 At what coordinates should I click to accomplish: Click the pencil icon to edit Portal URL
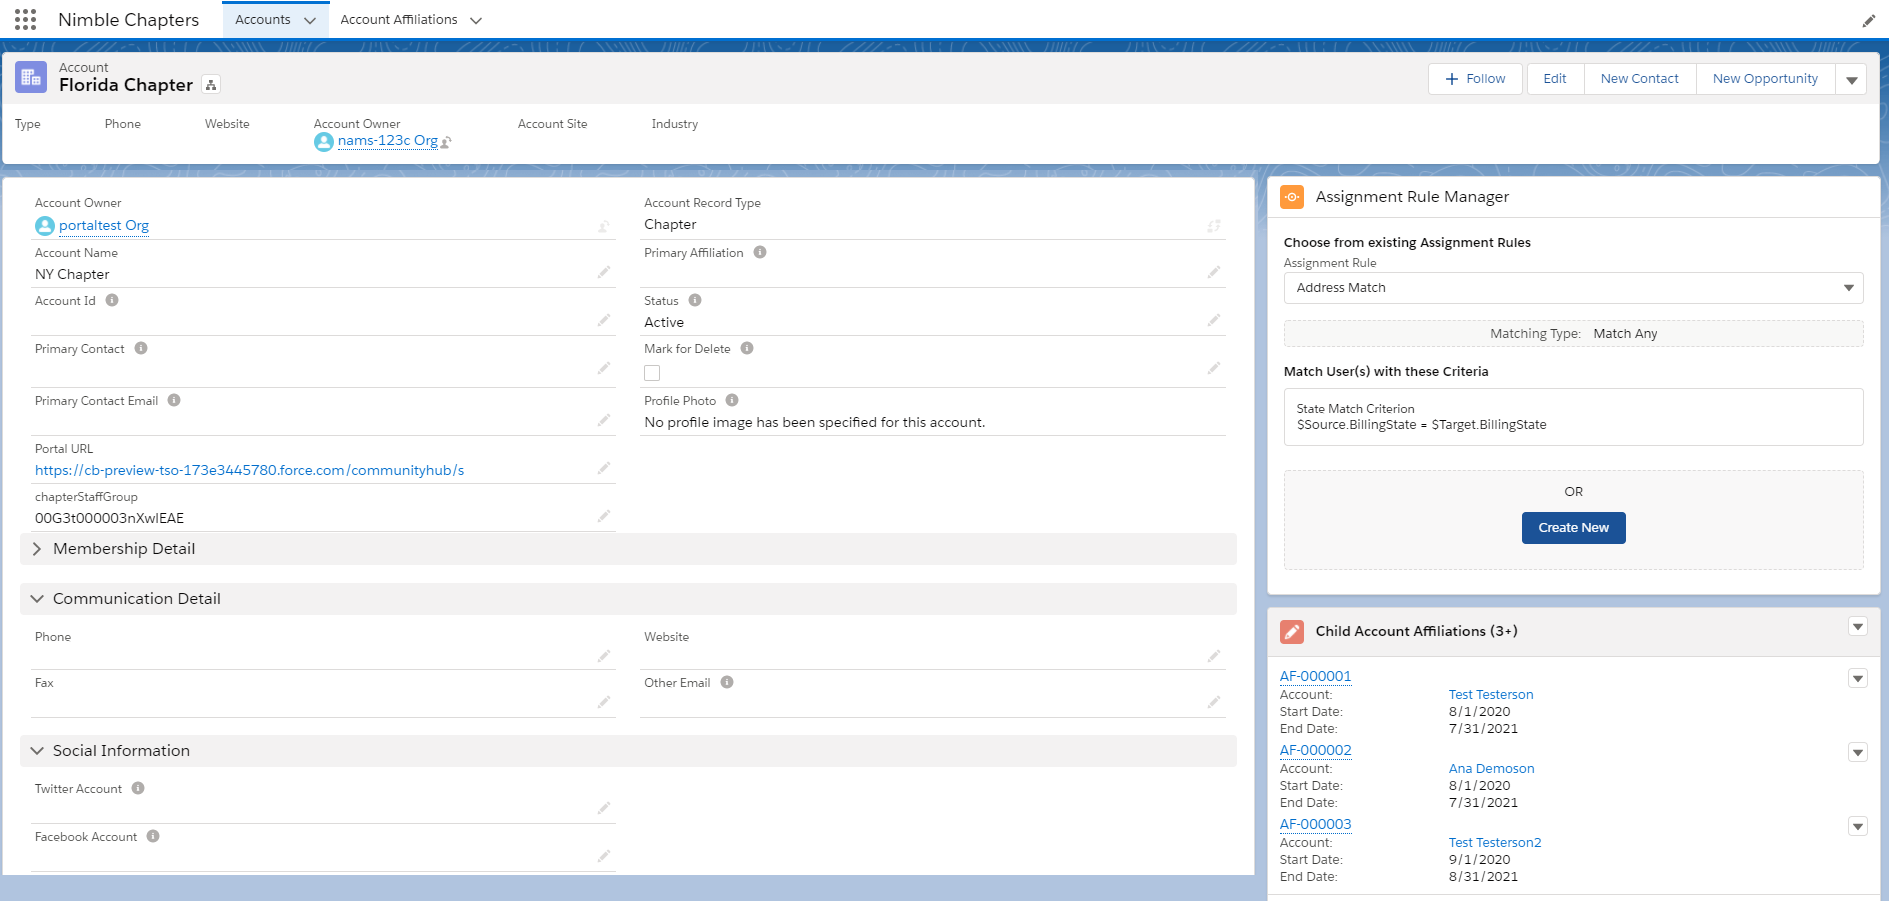[x=604, y=468]
